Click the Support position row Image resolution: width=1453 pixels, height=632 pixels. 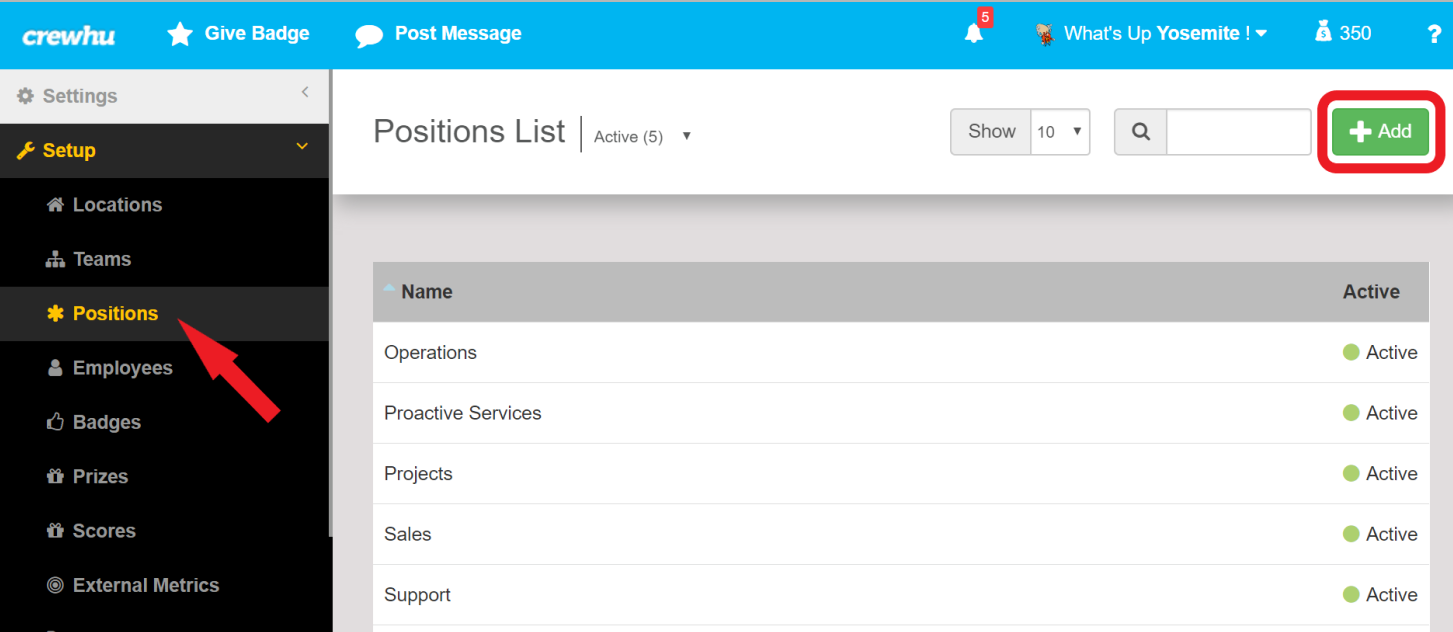(901, 595)
